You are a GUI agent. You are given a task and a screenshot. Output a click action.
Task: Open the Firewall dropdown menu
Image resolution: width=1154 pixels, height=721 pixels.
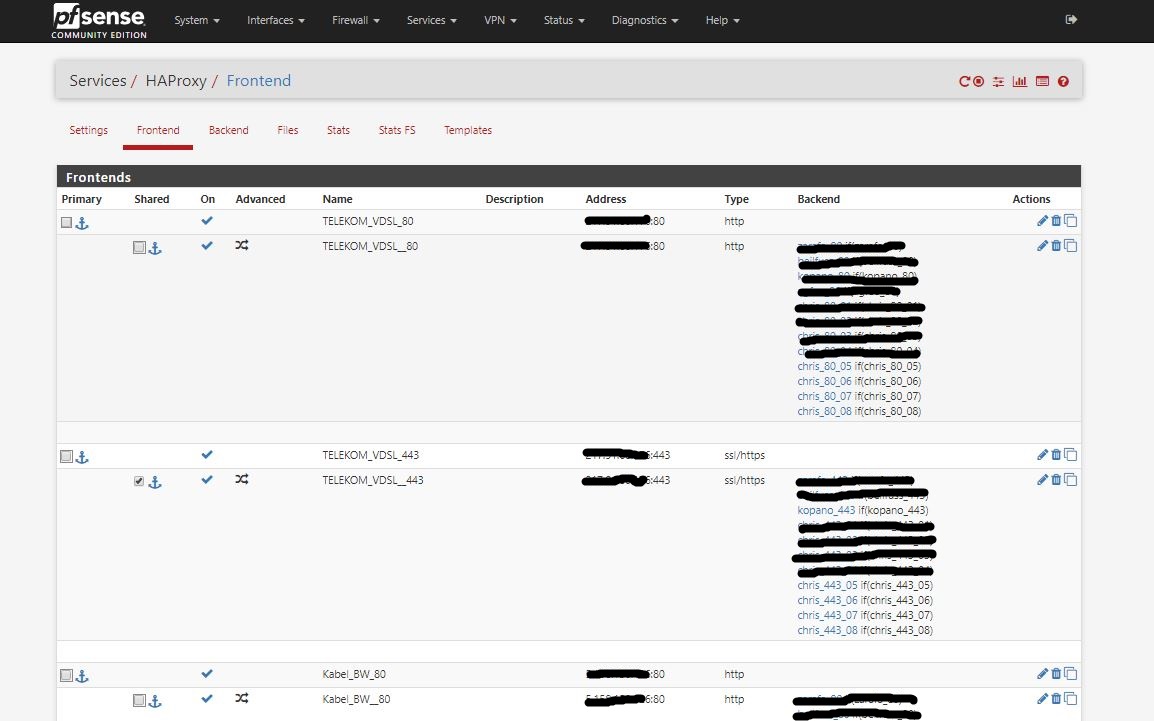click(355, 20)
